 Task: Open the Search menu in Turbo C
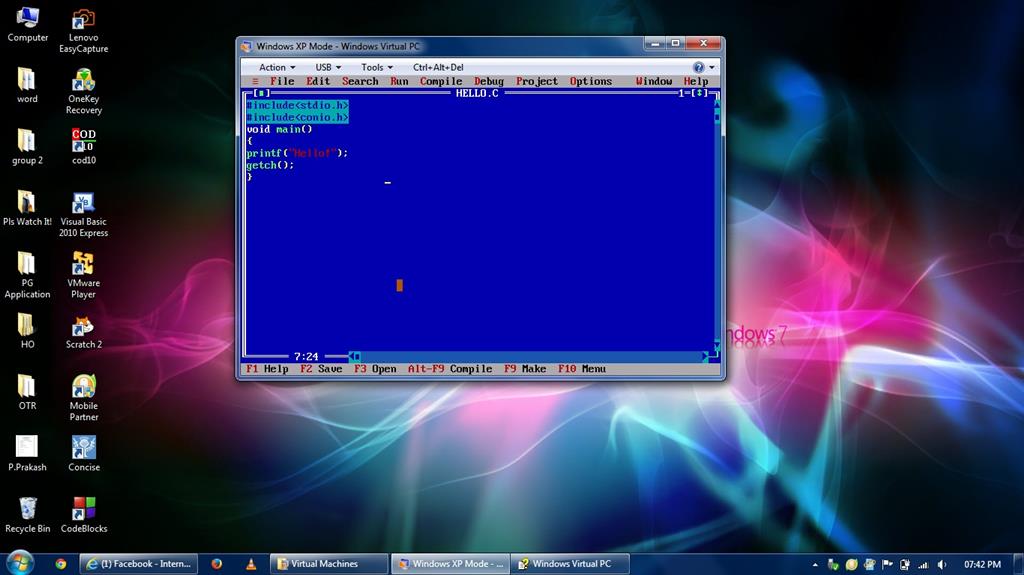coord(360,81)
